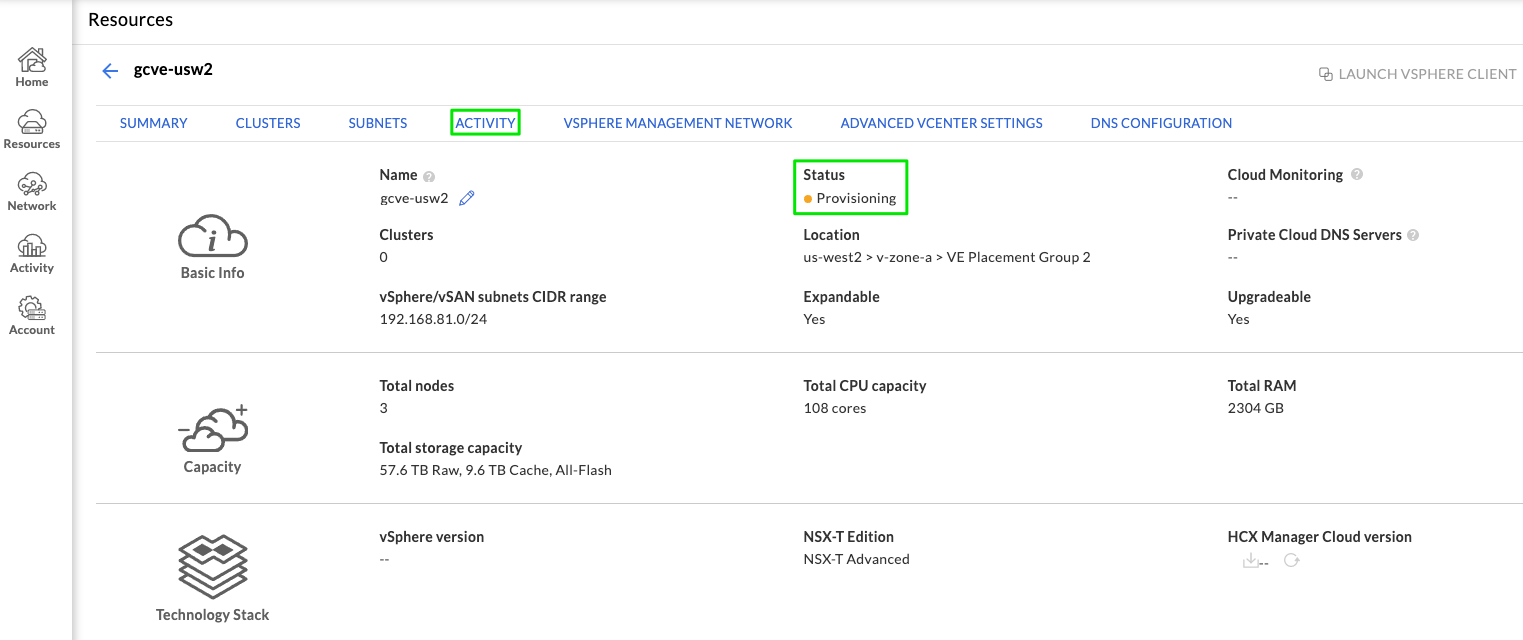Switch to the Clusters tab

coord(268,123)
